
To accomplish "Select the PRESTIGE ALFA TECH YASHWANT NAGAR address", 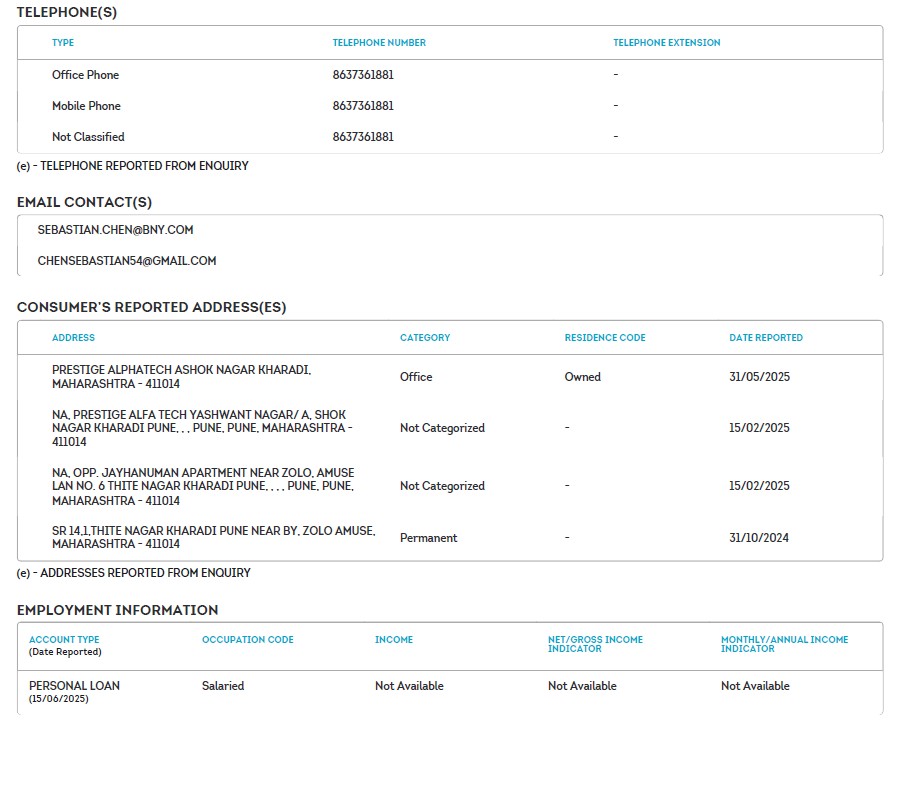I will [x=202, y=428].
